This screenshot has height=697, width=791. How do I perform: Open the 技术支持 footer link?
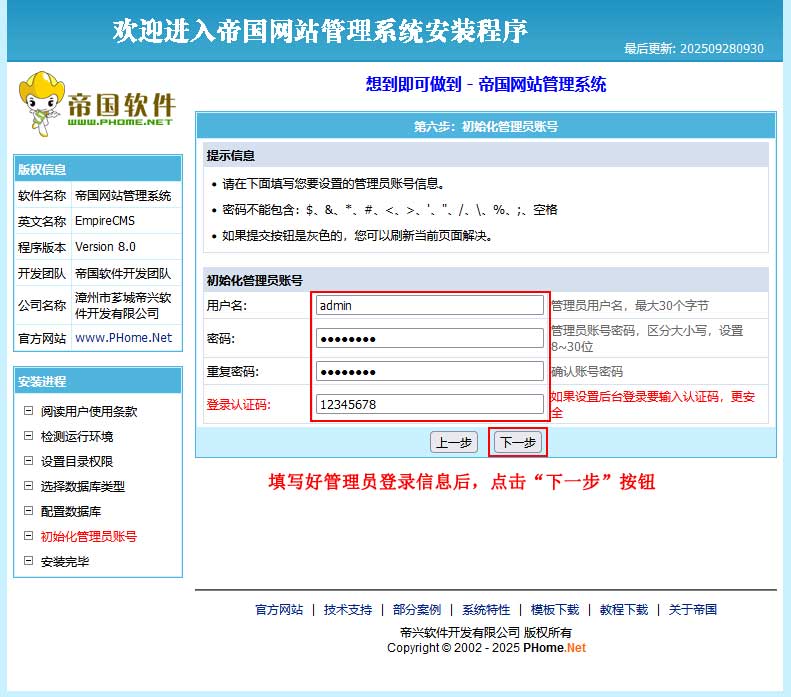[x=347, y=609]
